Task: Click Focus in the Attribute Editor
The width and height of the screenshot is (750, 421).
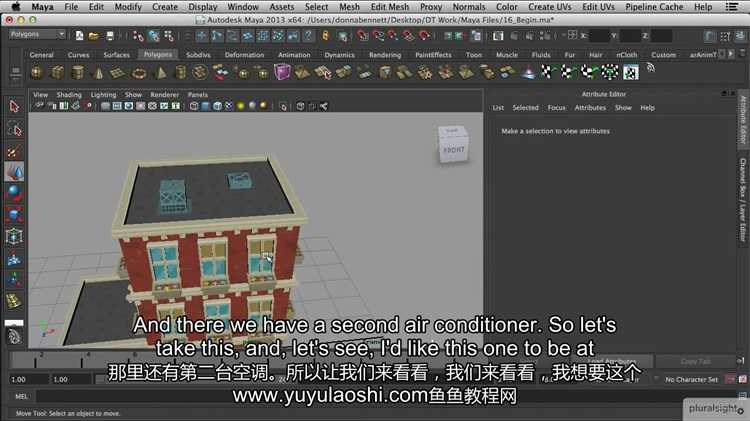Action: click(556, 108)
